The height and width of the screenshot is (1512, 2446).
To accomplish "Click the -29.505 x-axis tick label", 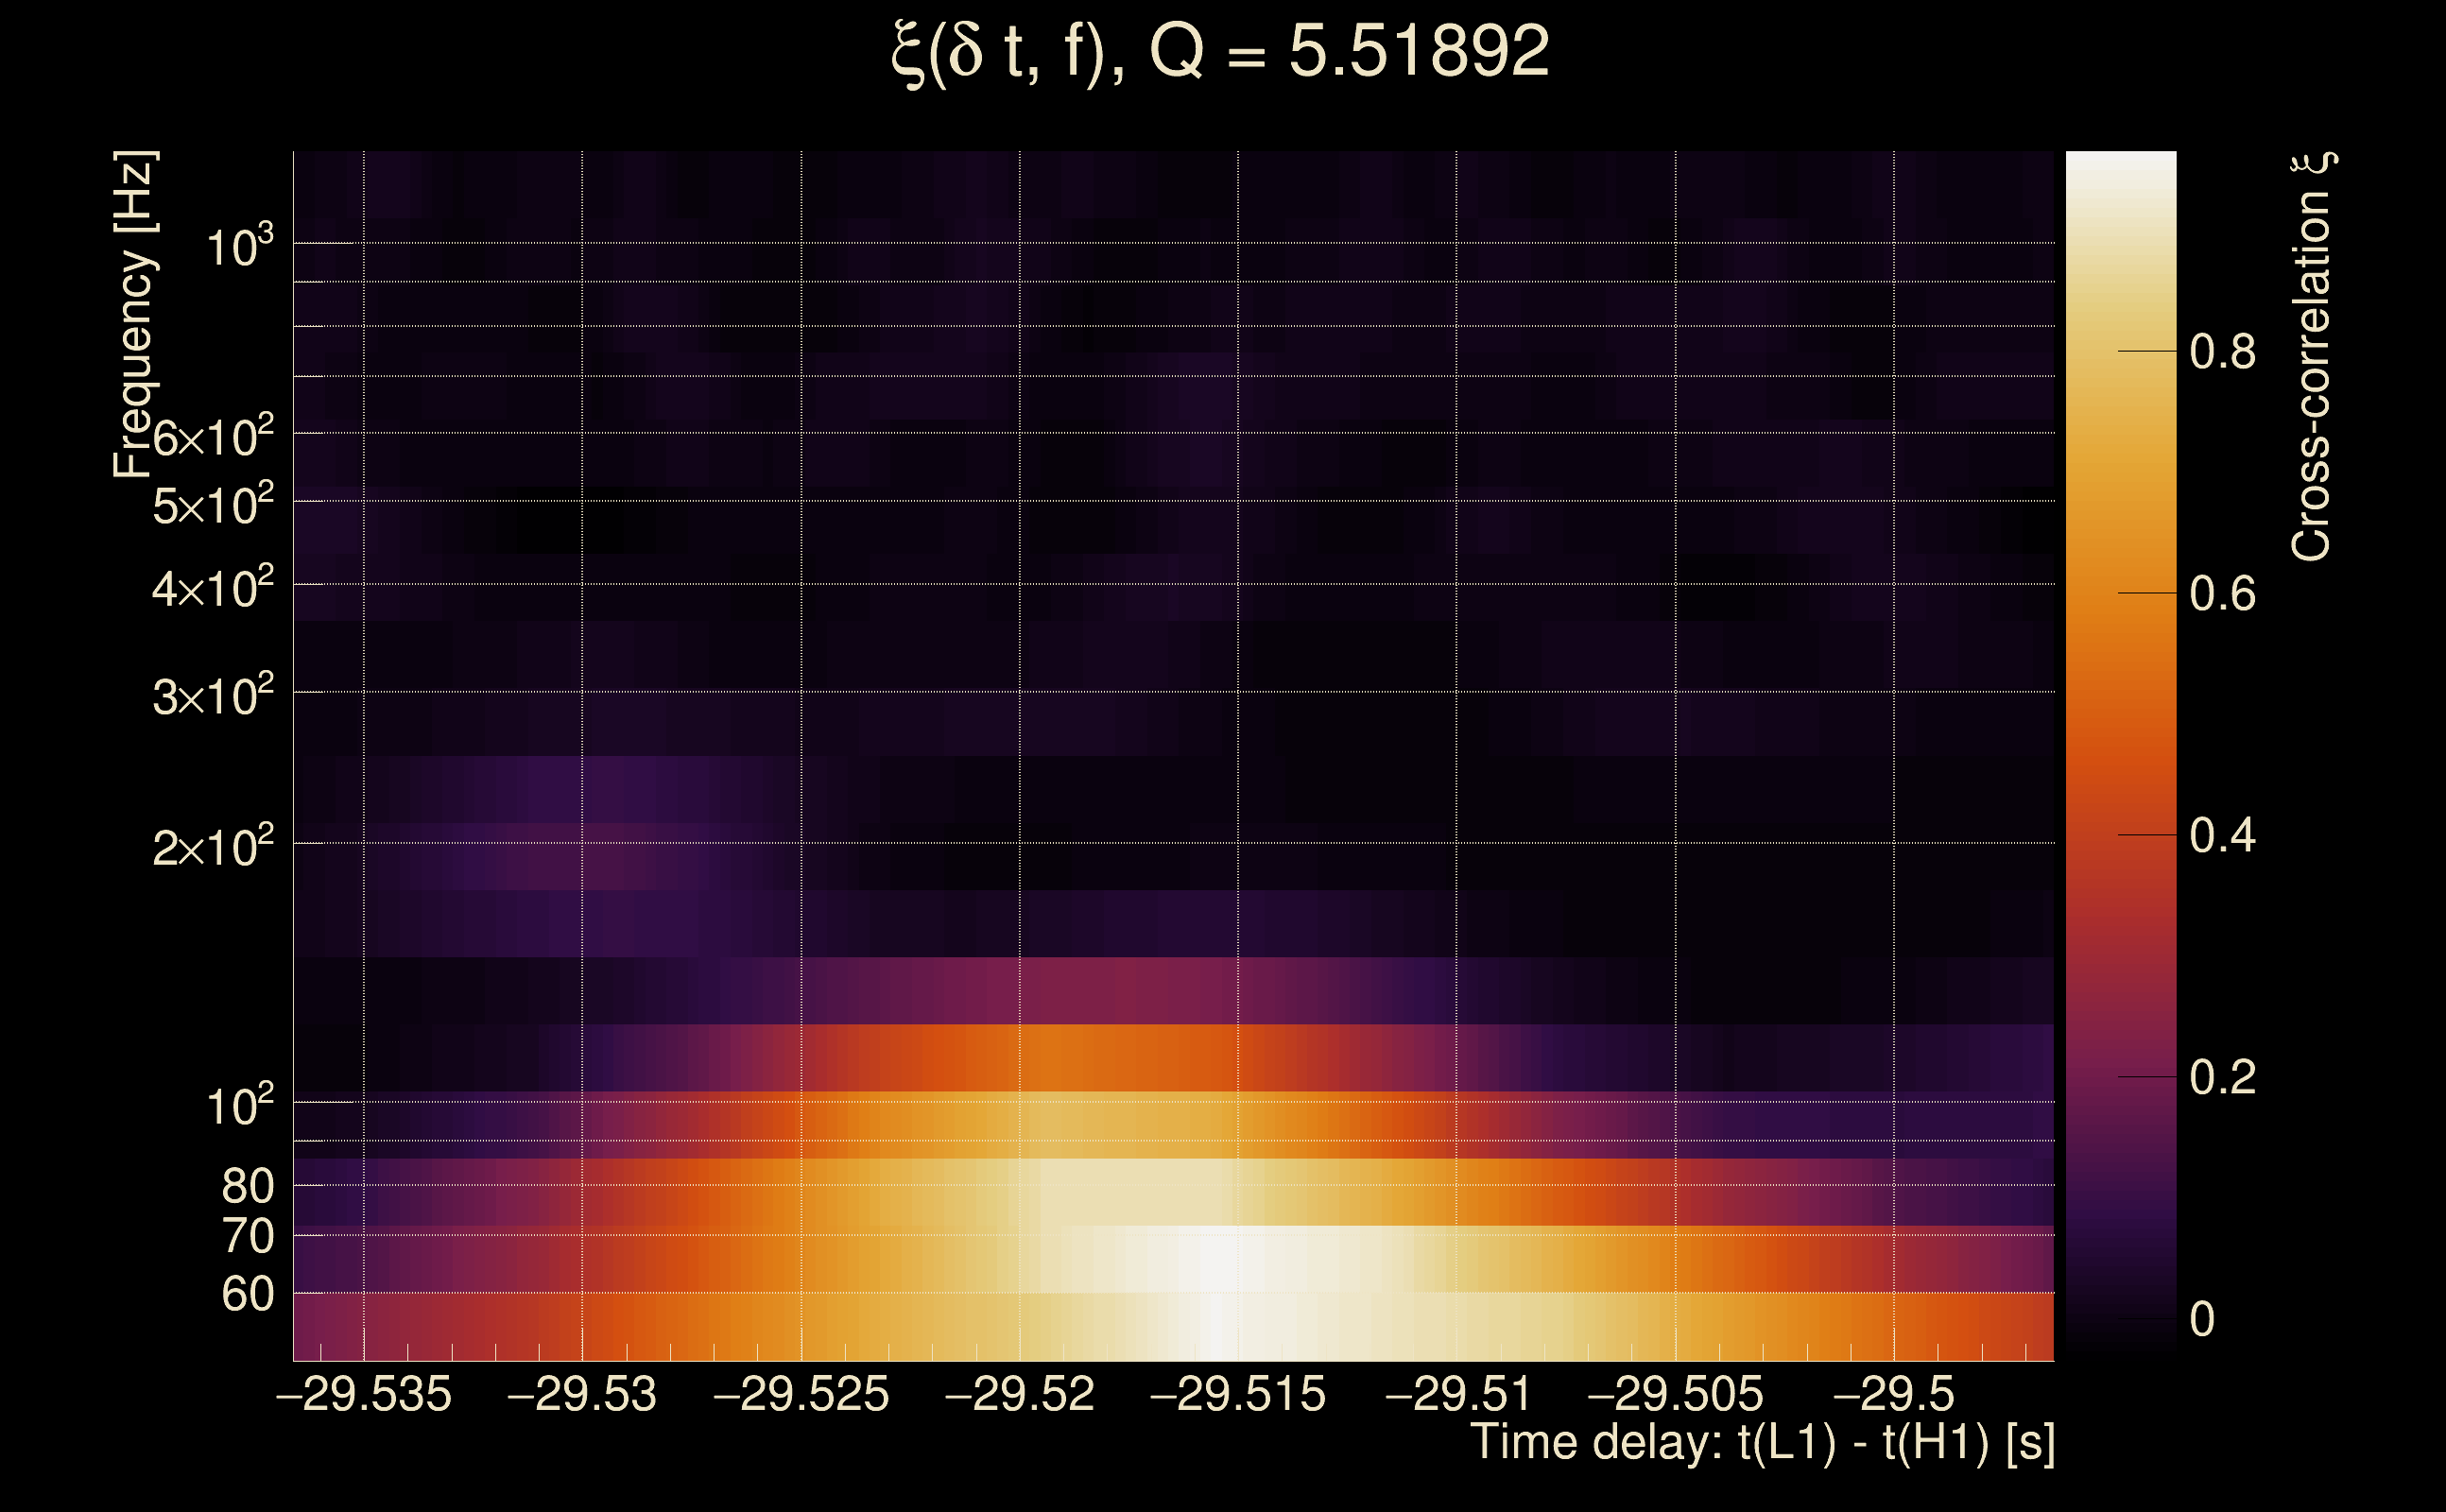I will (x=1675, y=1394).
